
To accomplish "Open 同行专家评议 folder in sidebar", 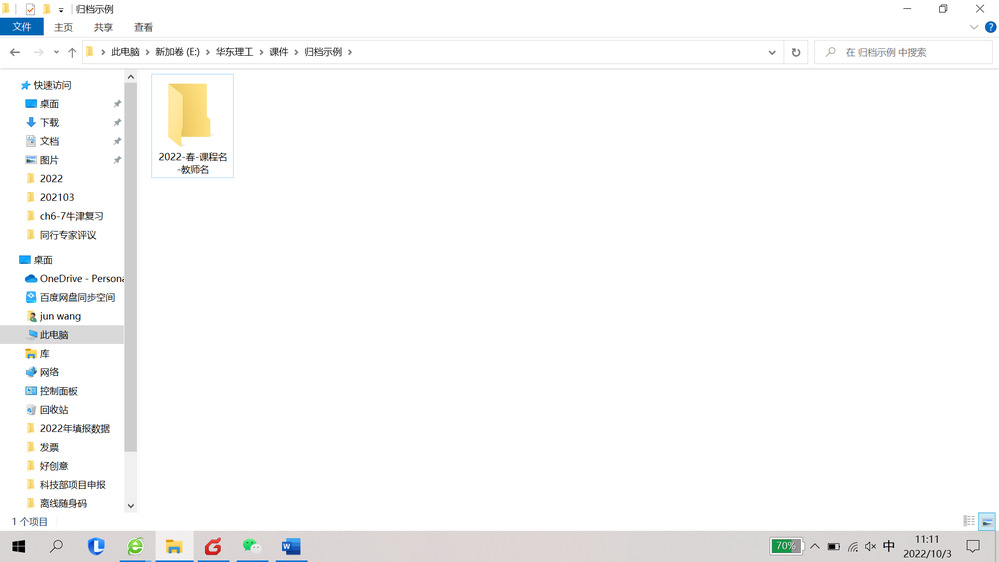I will 68,235.
